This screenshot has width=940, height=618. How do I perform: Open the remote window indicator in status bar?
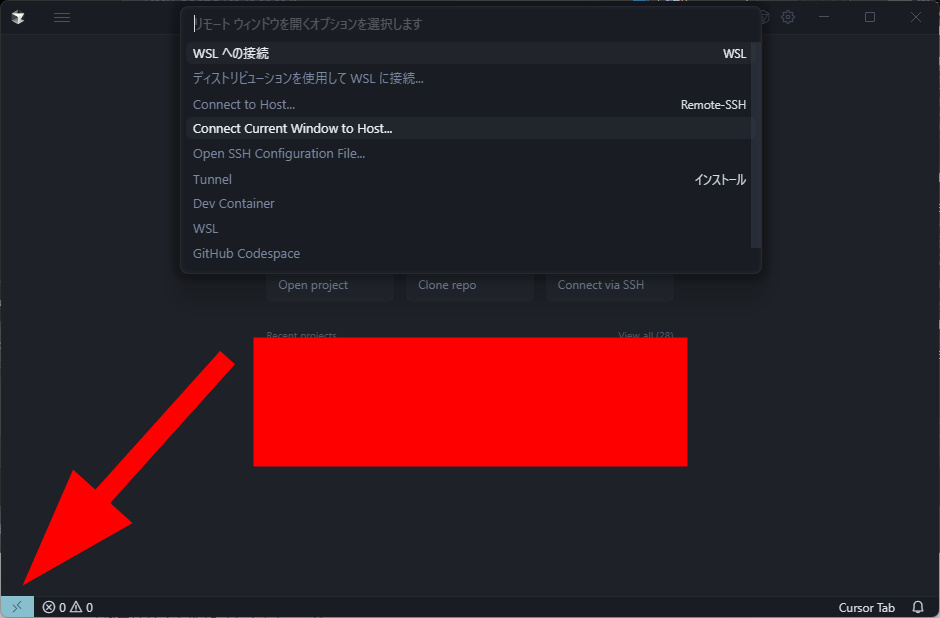[x=17, y=607]
